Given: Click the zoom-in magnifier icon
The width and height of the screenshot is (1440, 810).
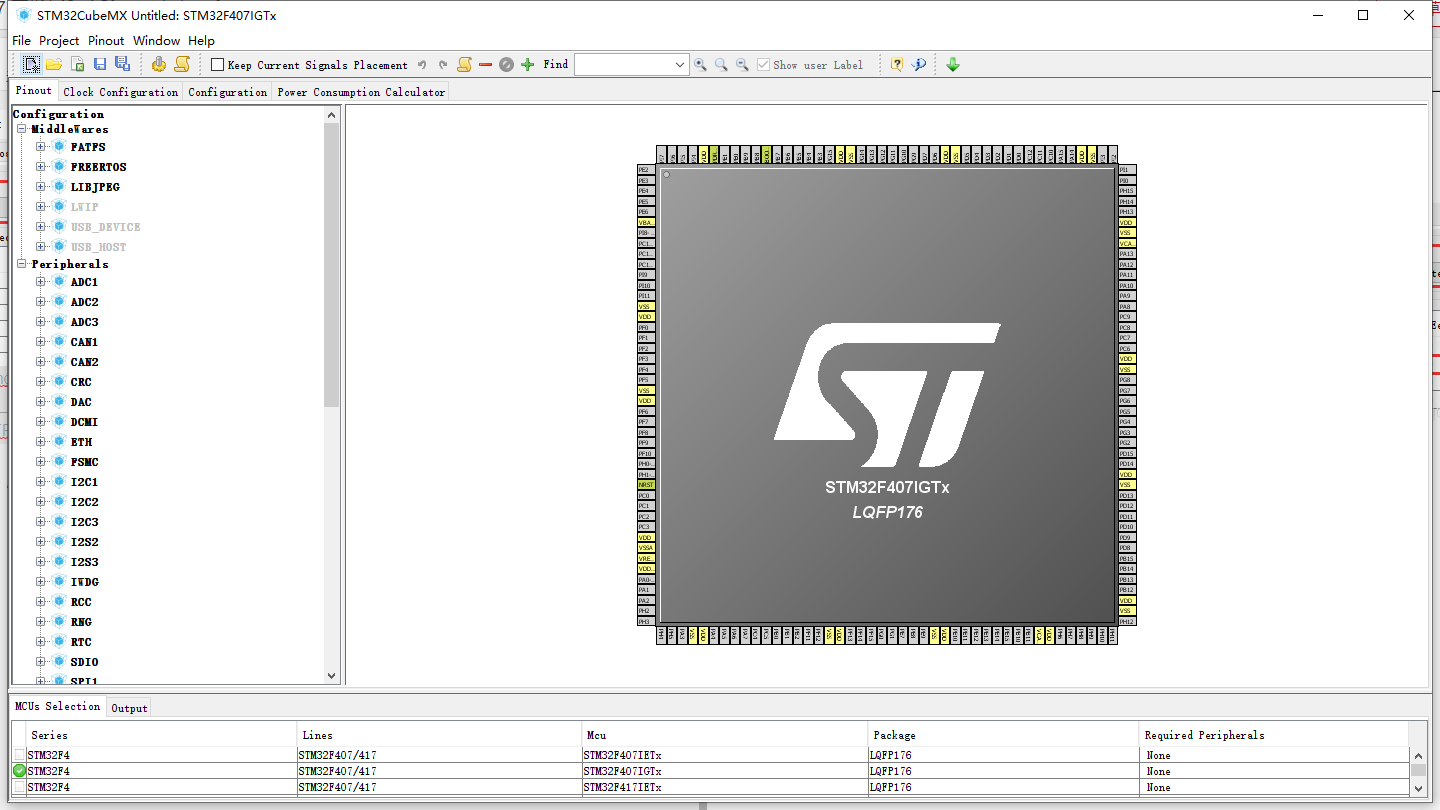Looking at the screenshot, I should [x=700, y=64].
